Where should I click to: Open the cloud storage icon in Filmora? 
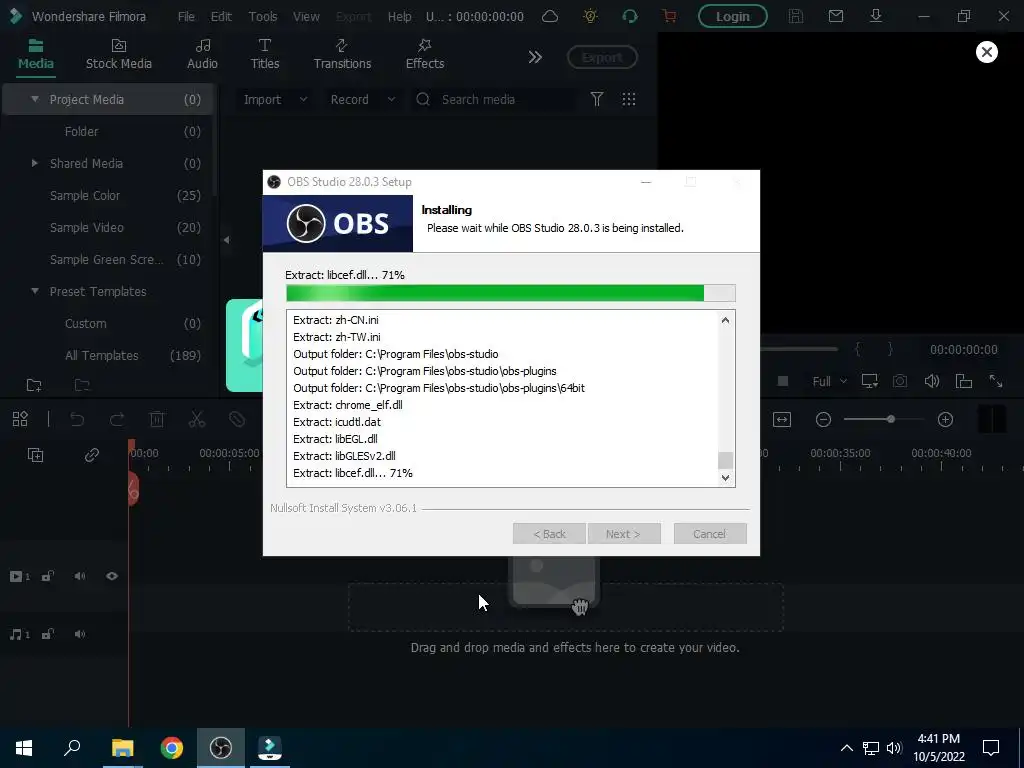point(550,16)
